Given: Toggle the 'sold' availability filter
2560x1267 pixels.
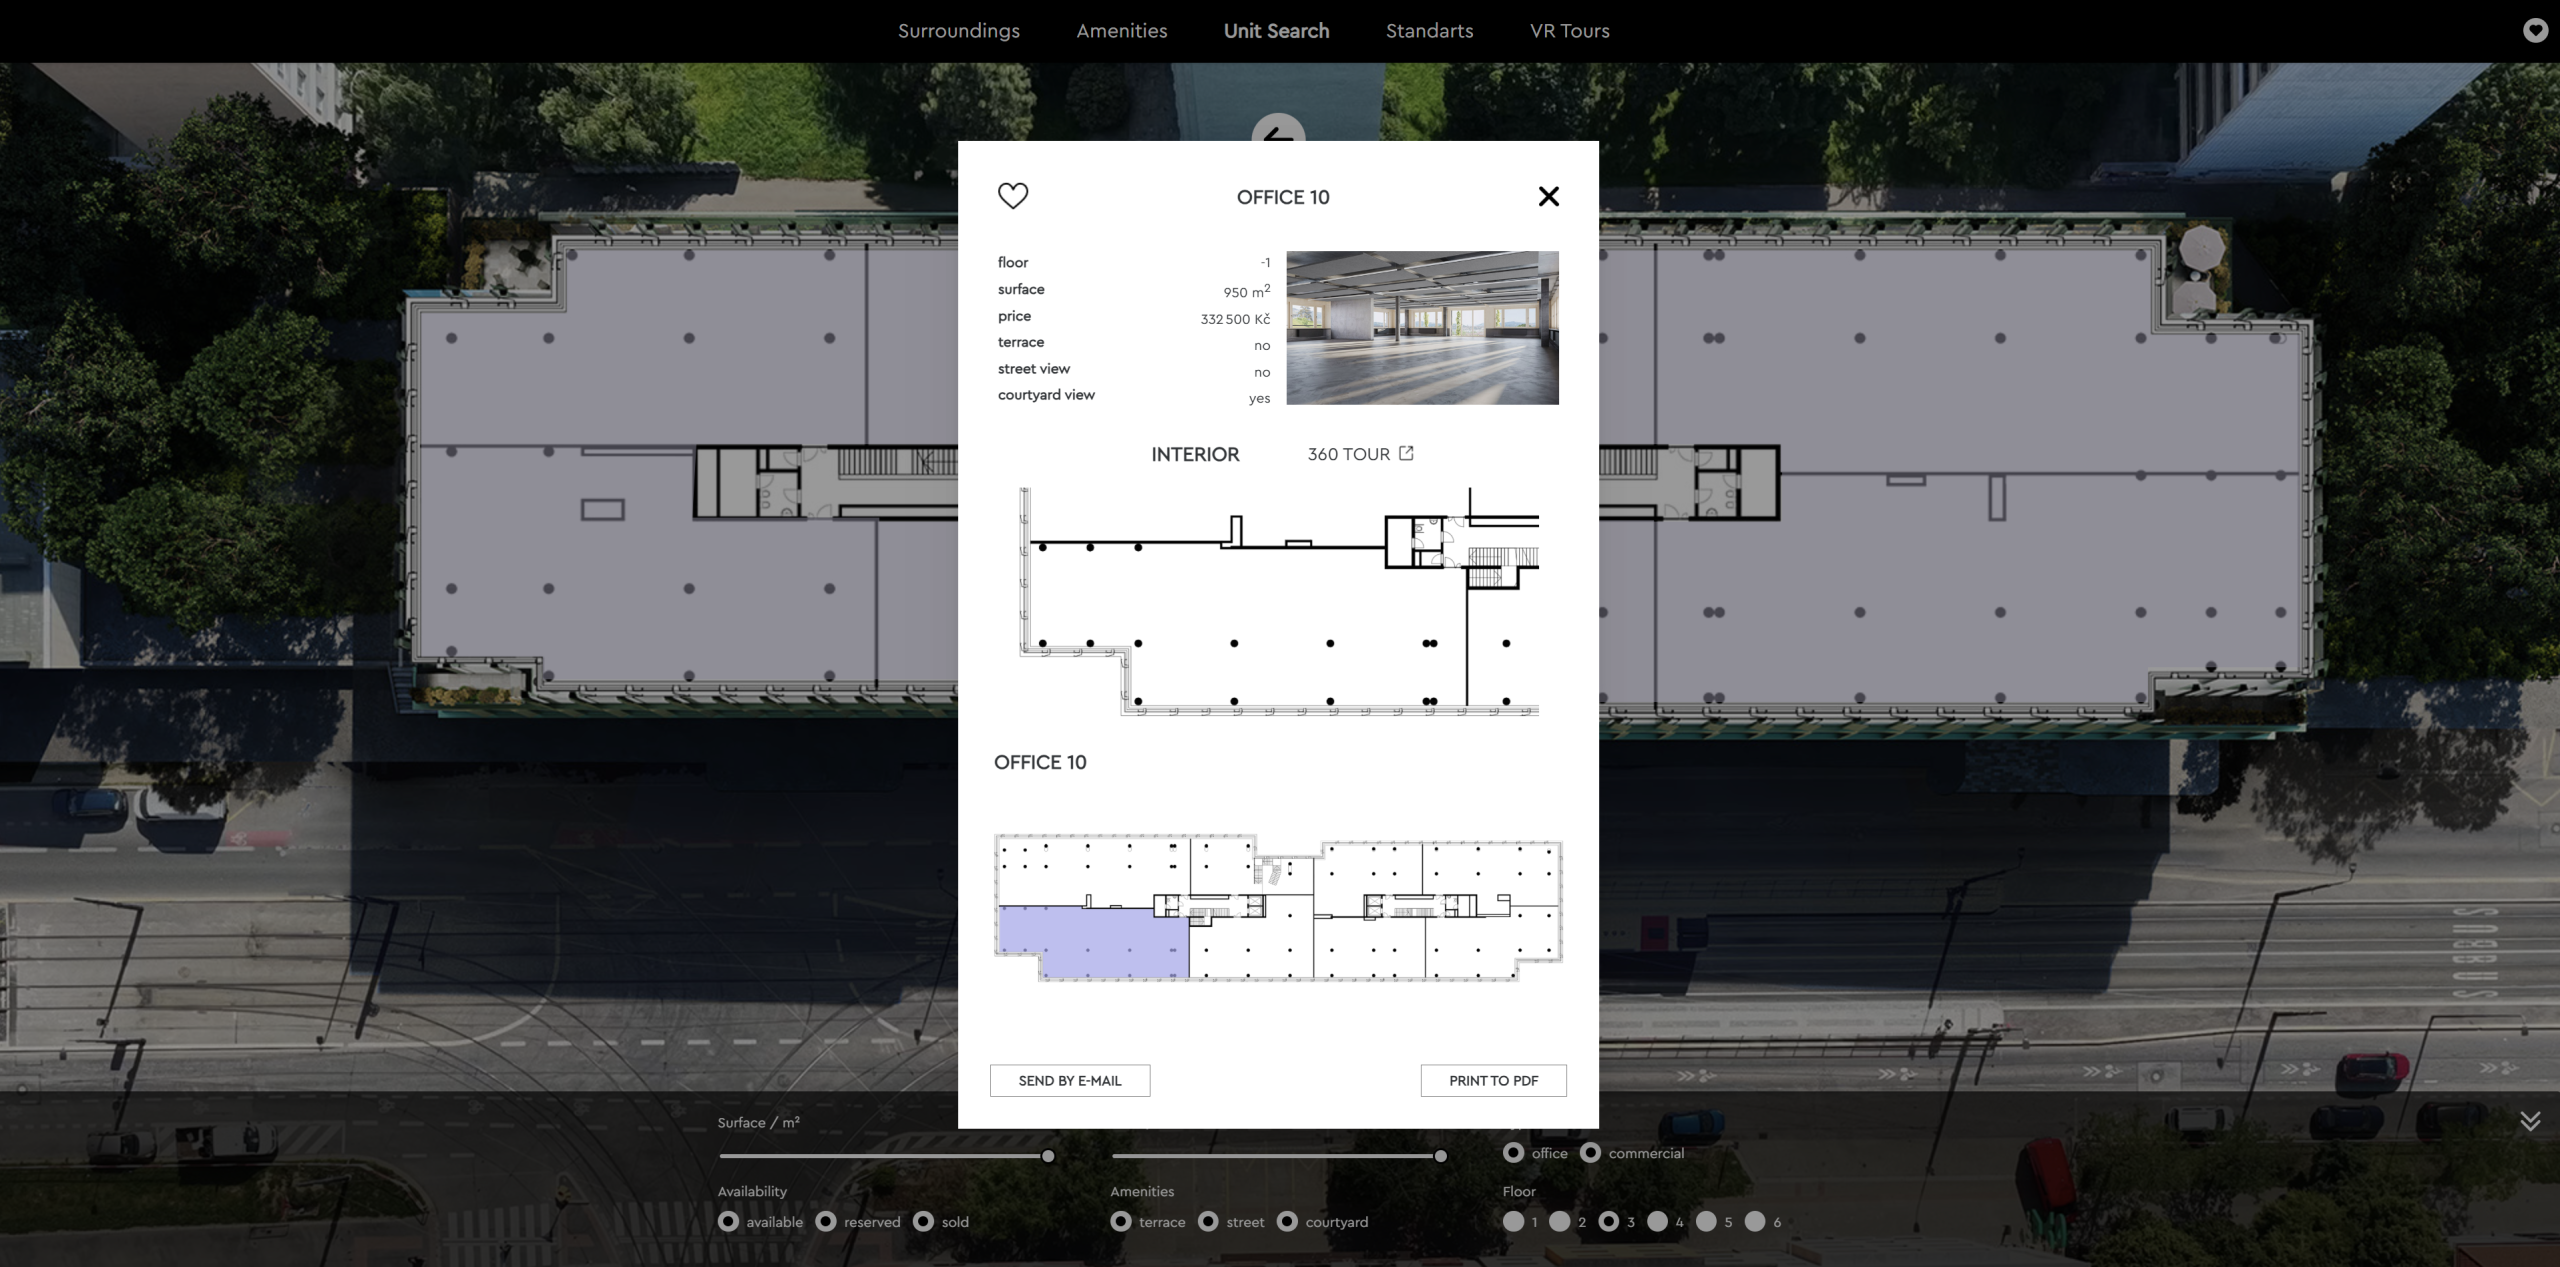Looking at the screenshot, I should tap(923, 1222).
